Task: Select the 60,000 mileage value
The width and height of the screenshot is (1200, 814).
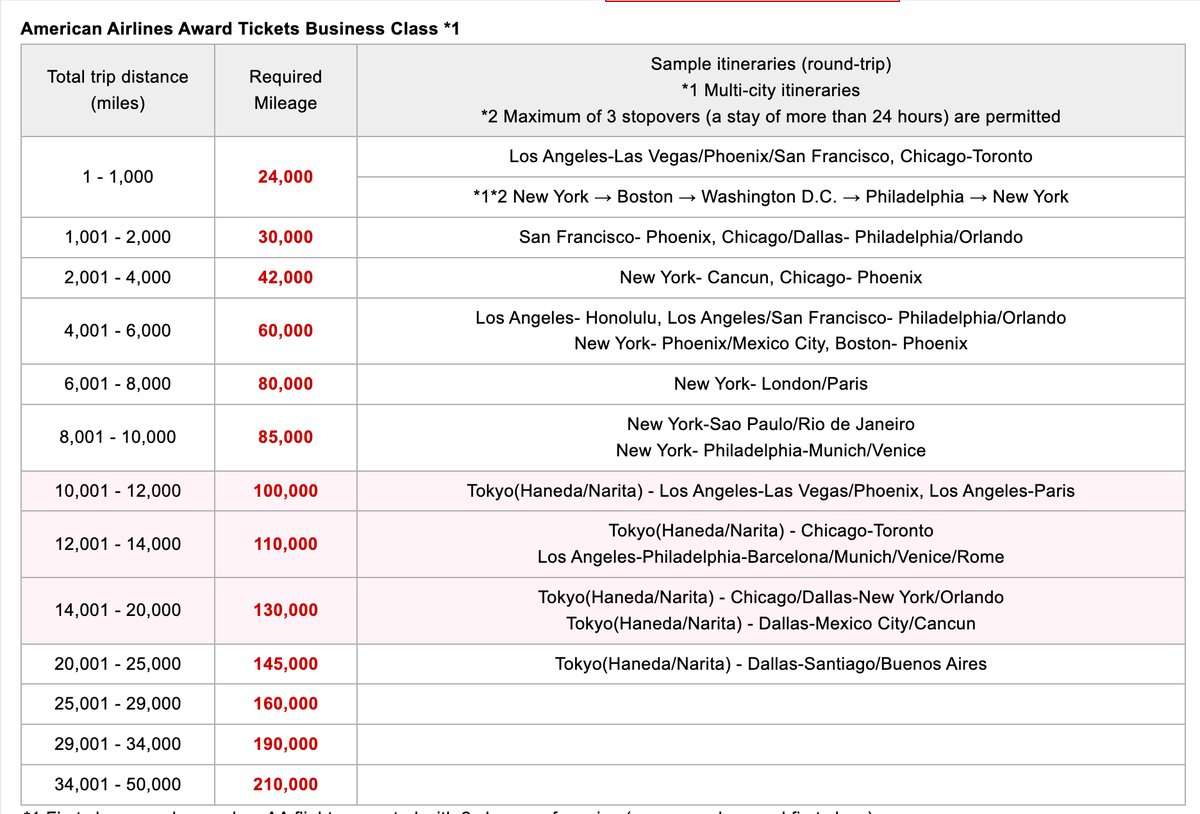Action: (285, 331)
